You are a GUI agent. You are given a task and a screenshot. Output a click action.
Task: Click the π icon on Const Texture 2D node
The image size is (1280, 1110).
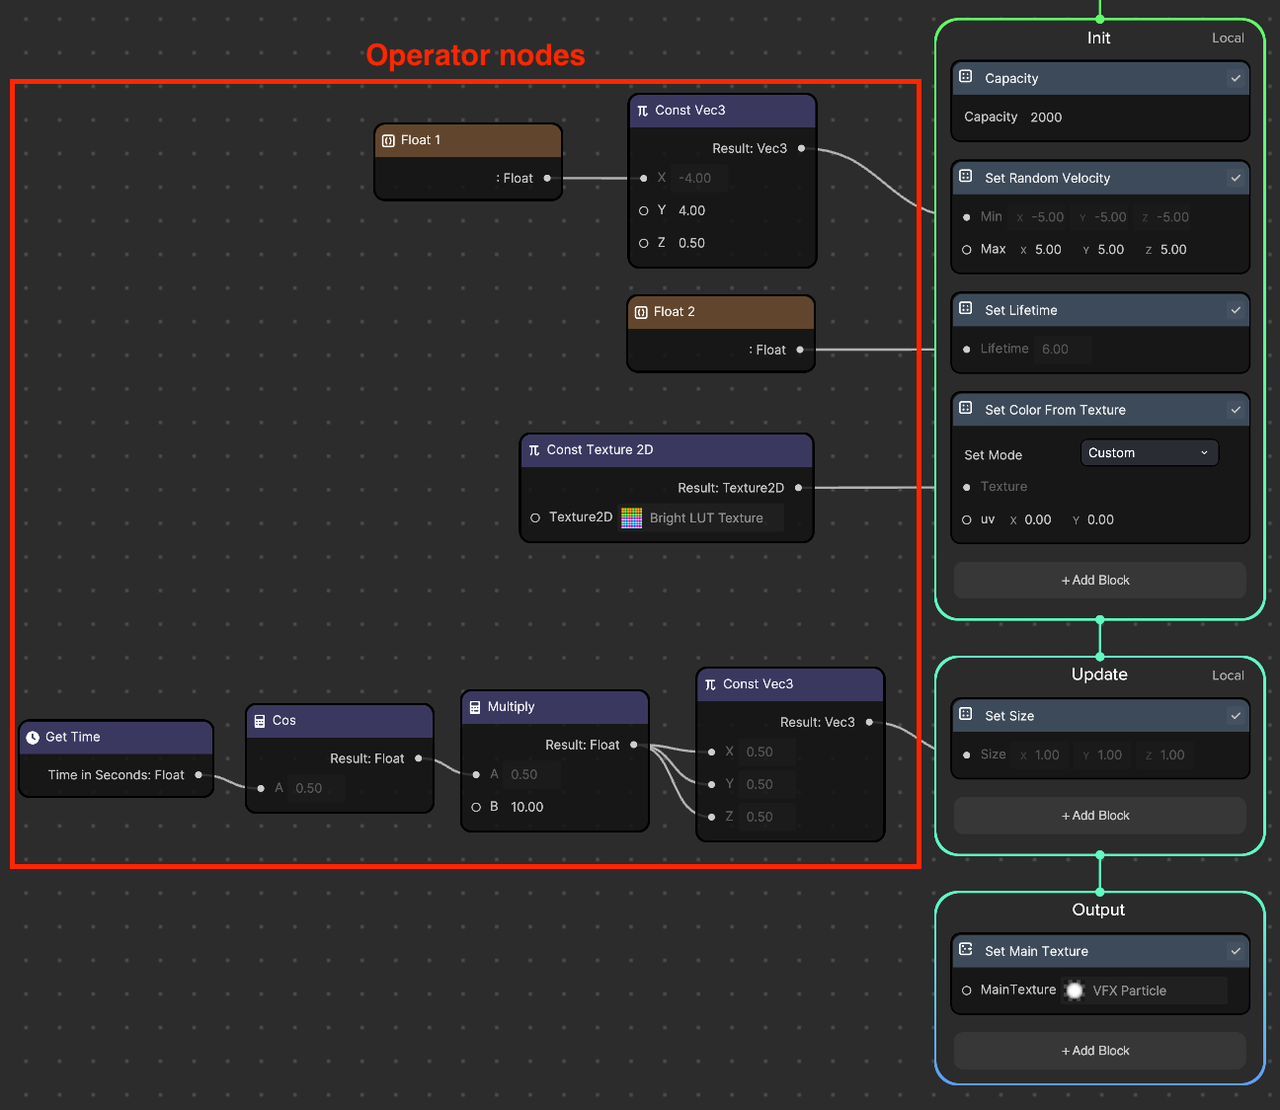point(535,450)
